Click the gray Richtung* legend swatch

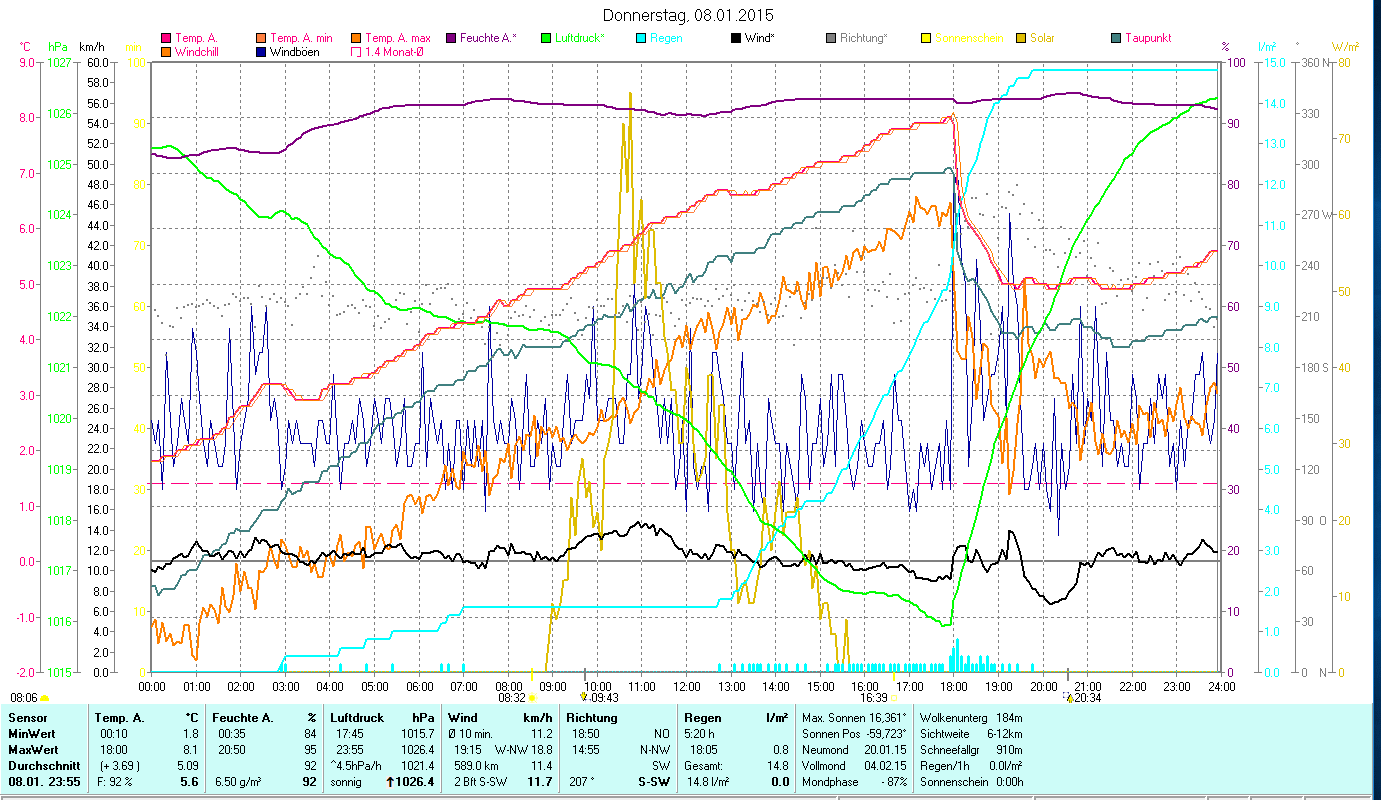click(x=830, y=38)
